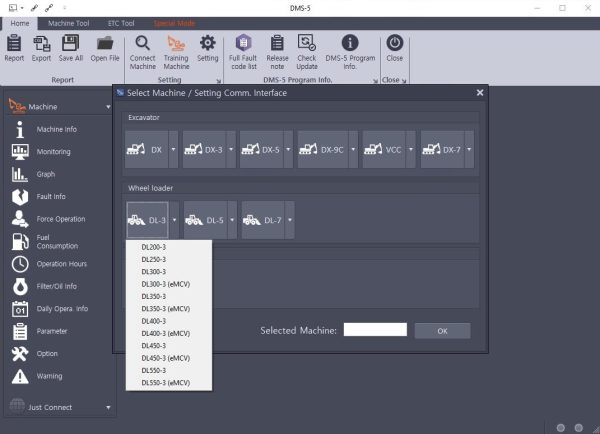This screenshot has width=600, height=434.
Task: Open Fuel Consumption in sidebar
Action: point(57,241)
